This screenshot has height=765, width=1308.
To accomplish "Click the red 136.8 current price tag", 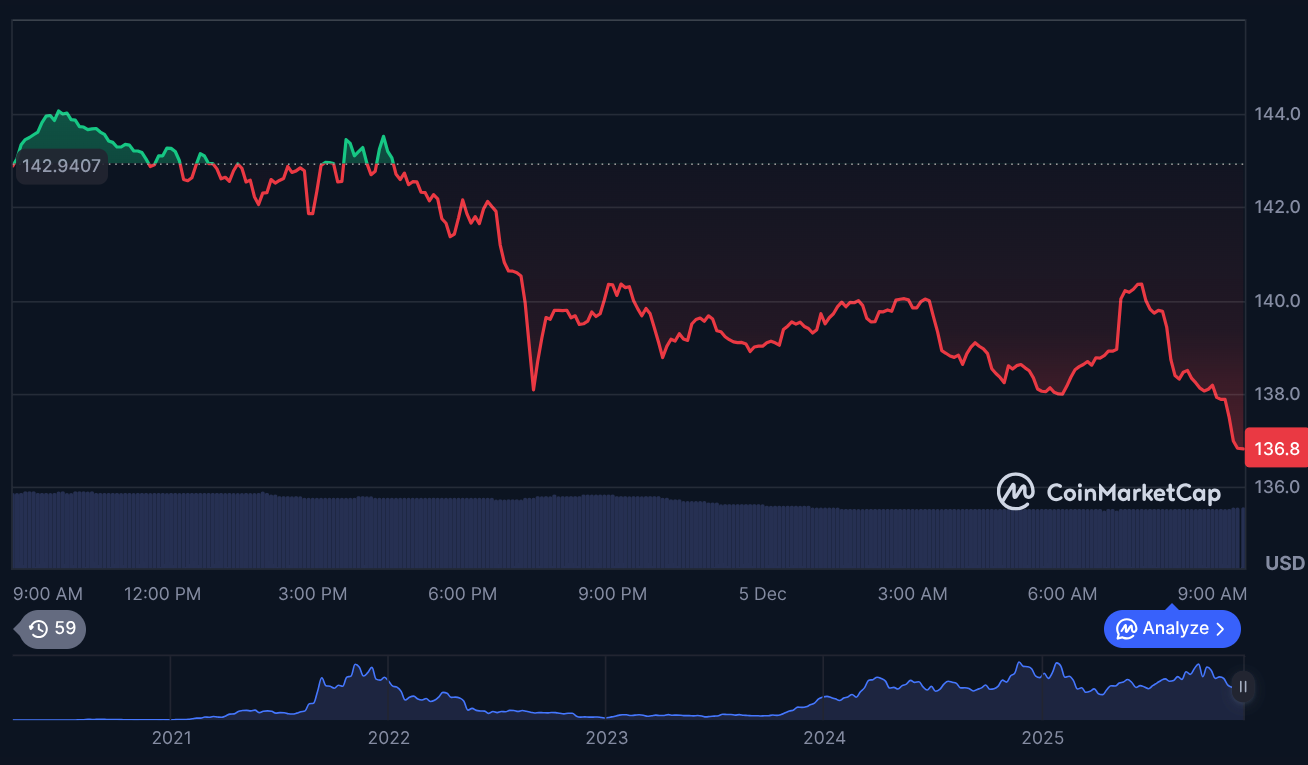I will (1276, 449).
